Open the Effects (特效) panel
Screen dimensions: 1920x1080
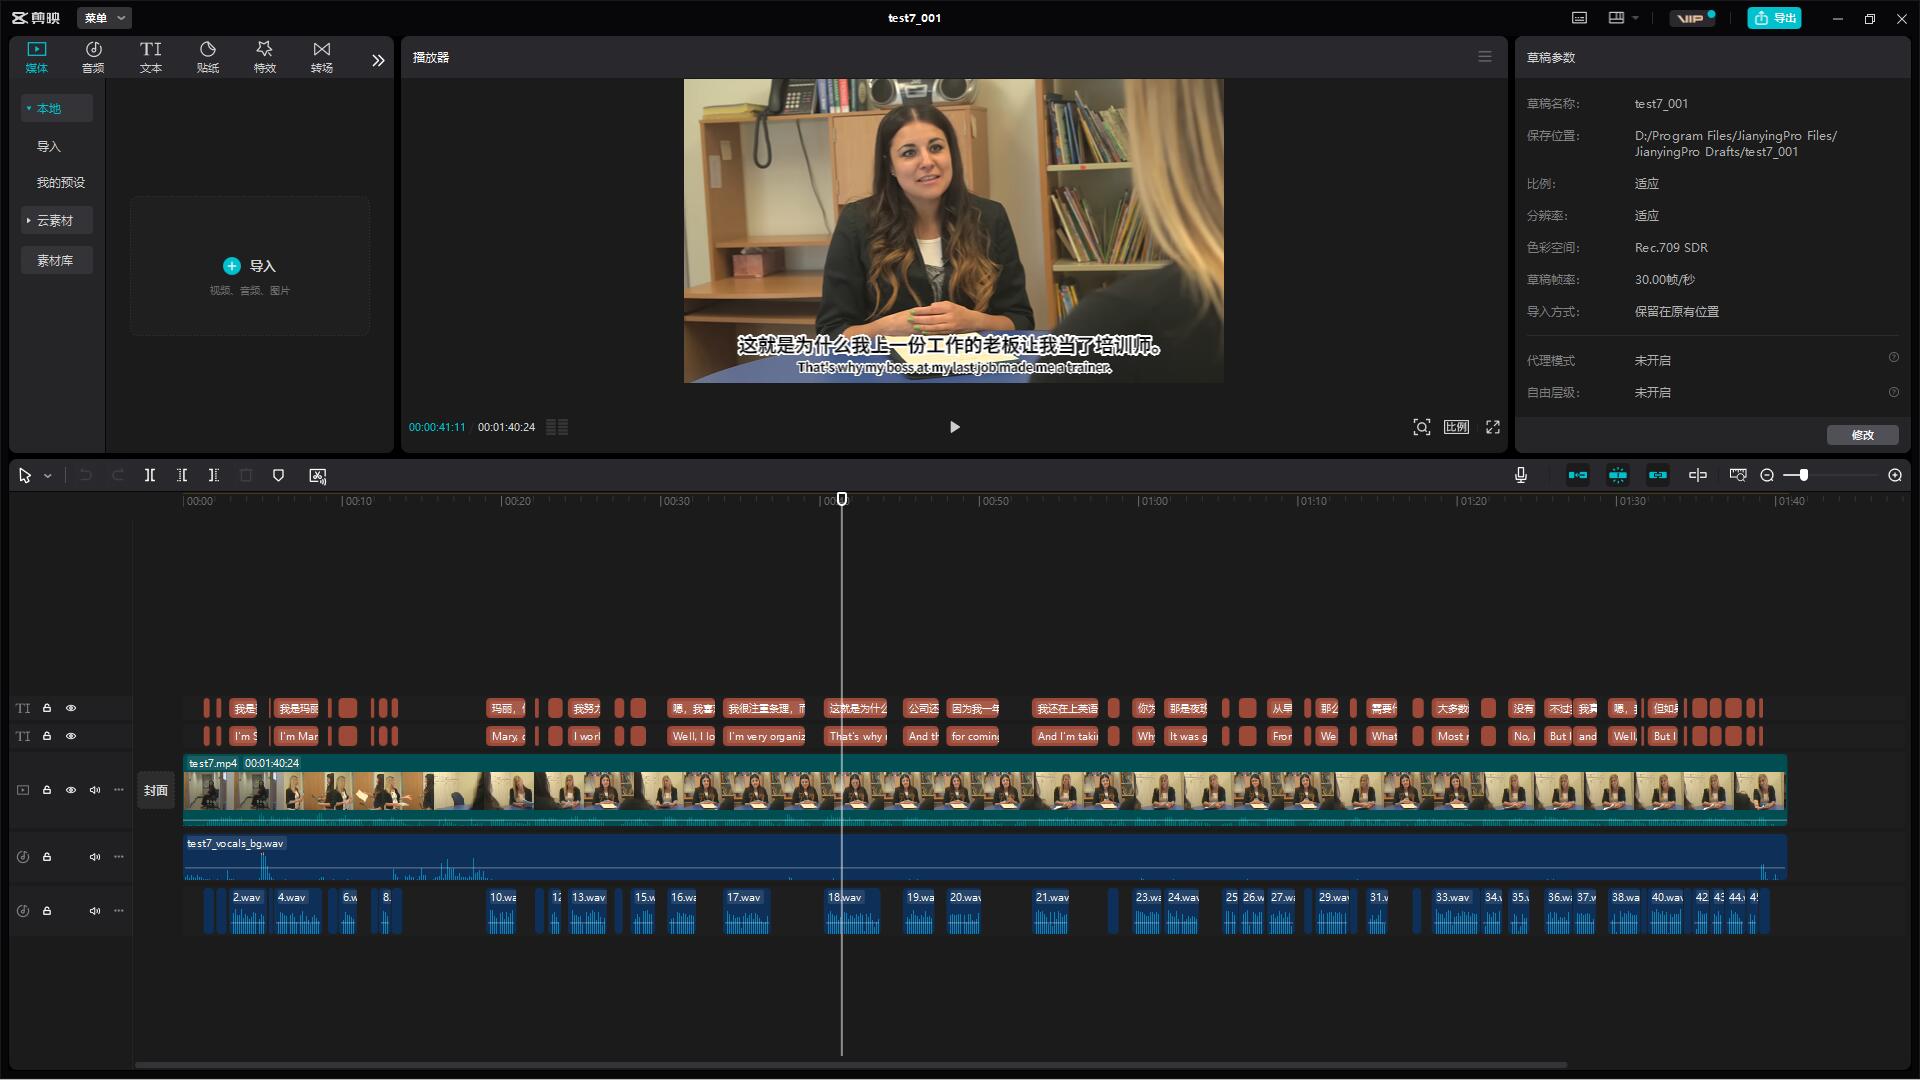265,57
